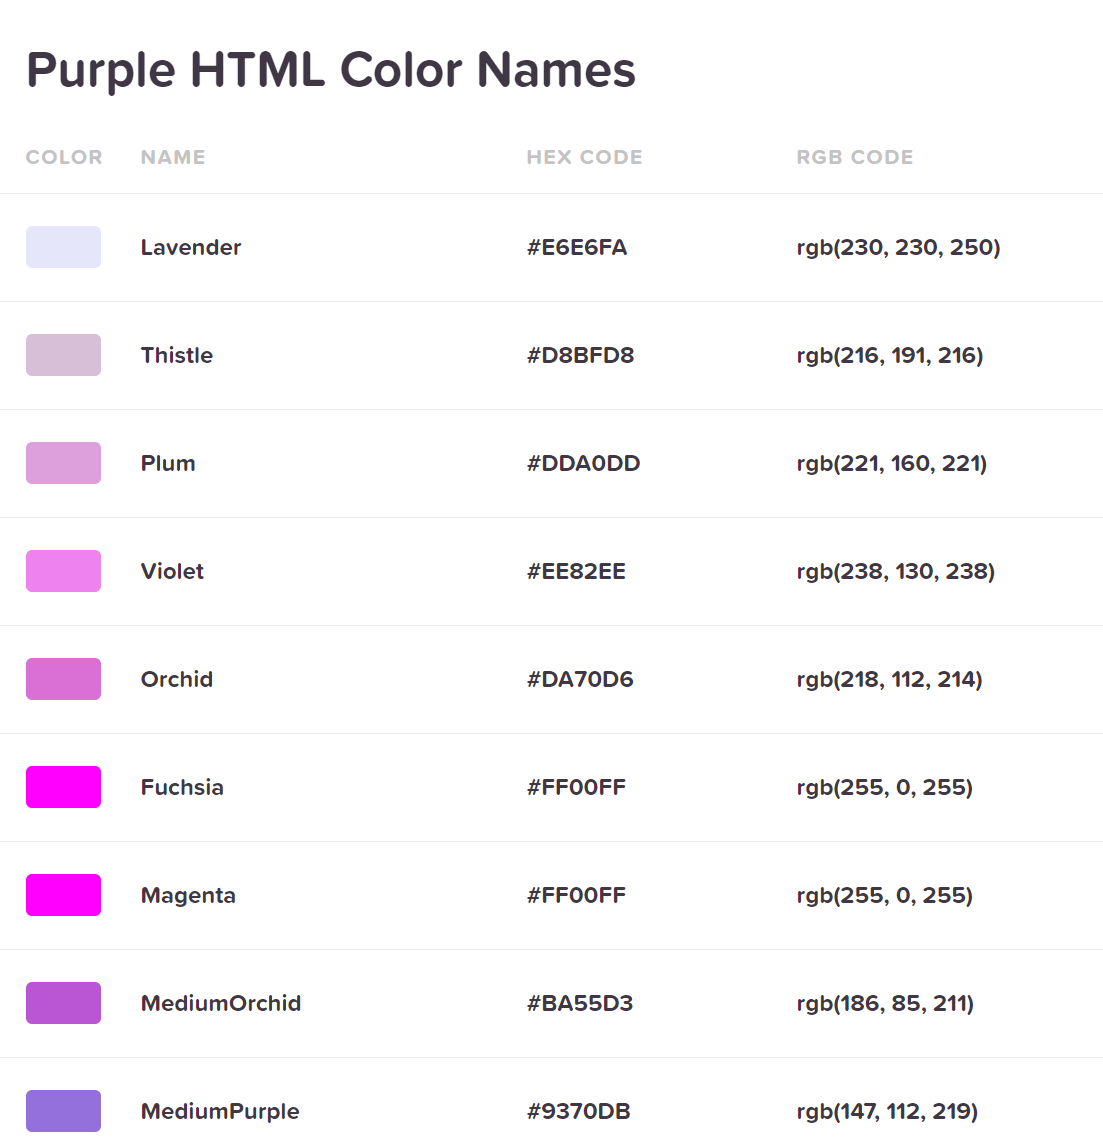Click hex code #9370DB
Screen dimensions: 1103x1147
579,1111
